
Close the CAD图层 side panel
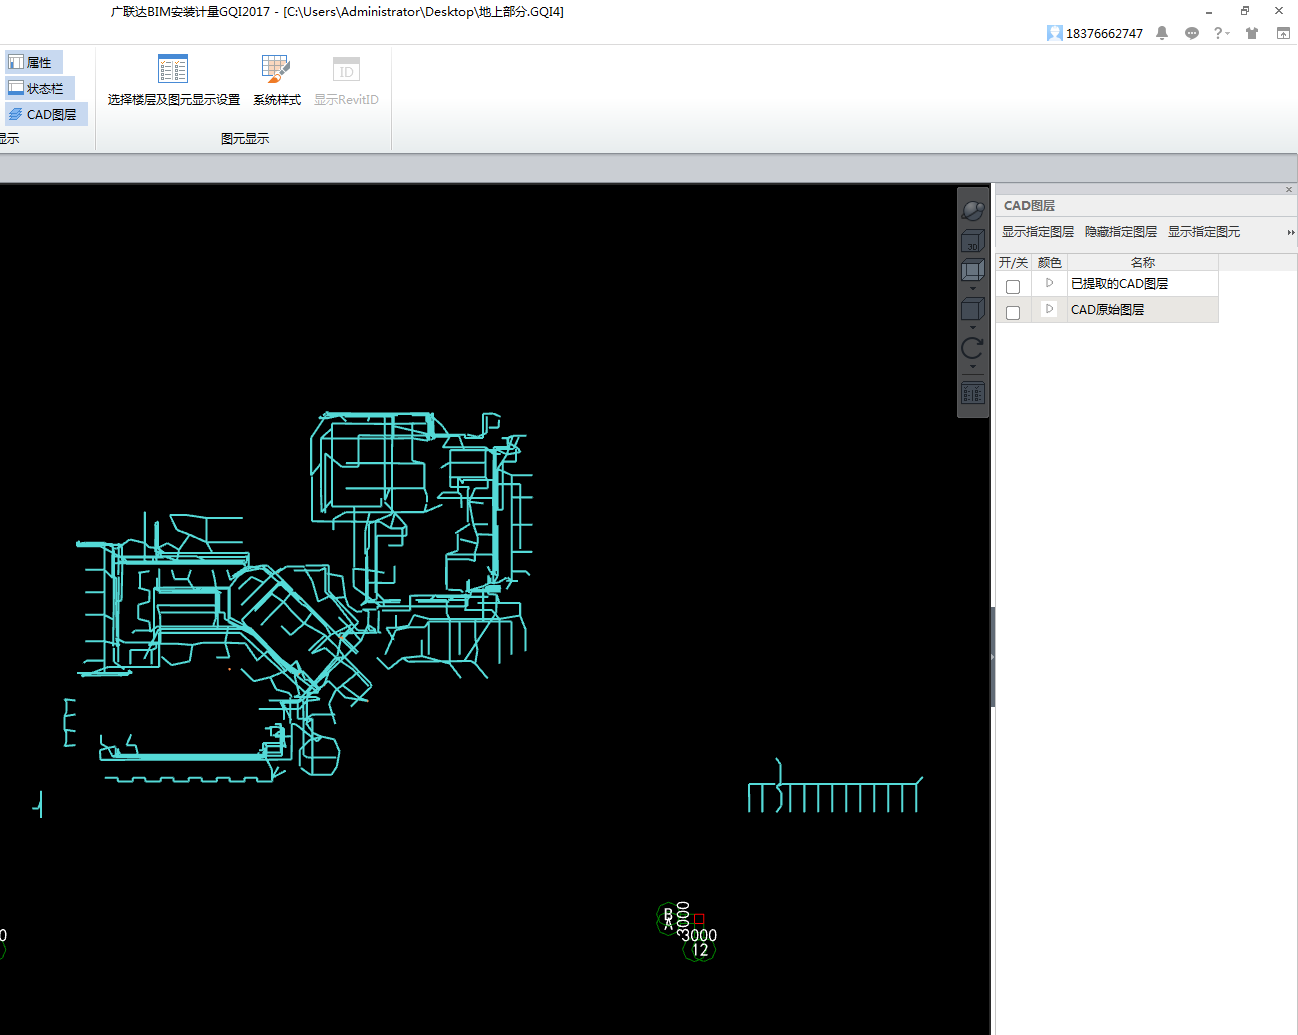point(1289,189)
